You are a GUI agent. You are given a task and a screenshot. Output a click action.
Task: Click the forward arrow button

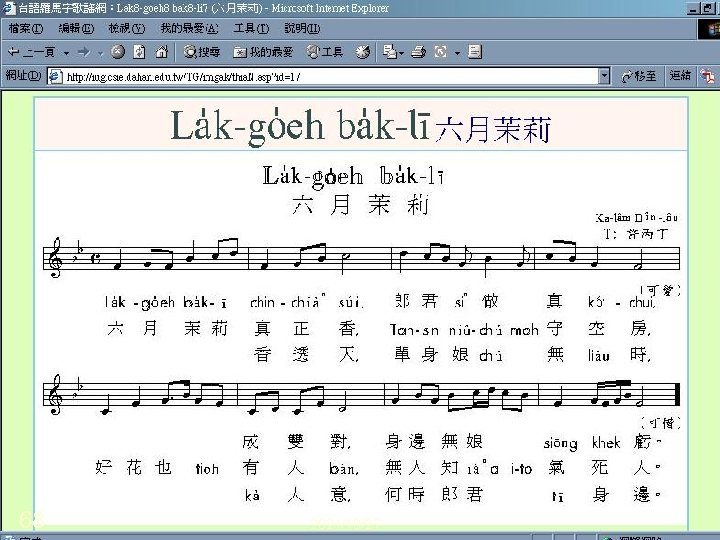point(84,52)
